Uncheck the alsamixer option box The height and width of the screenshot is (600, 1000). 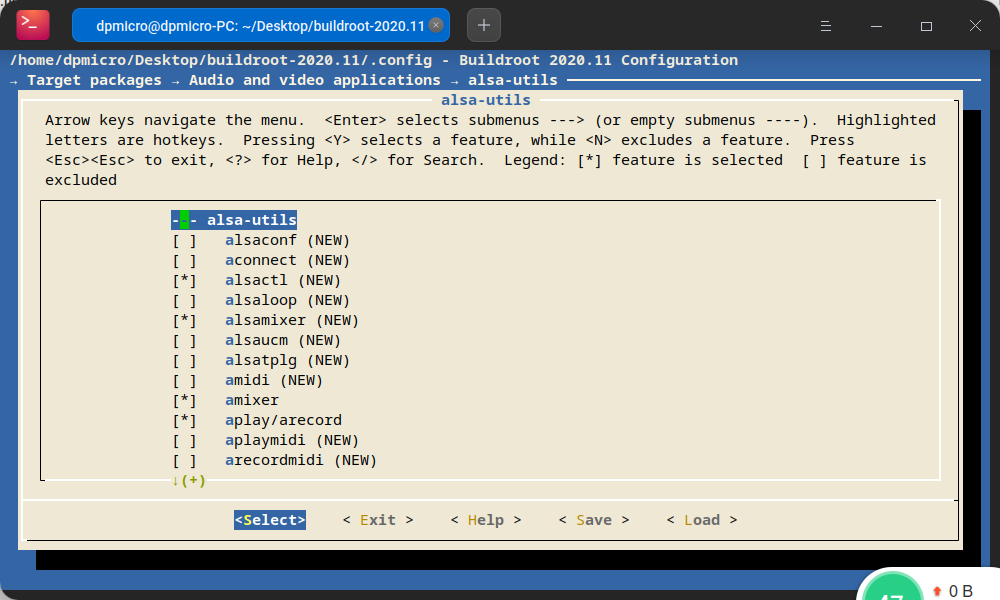click(x=184, y=320)
